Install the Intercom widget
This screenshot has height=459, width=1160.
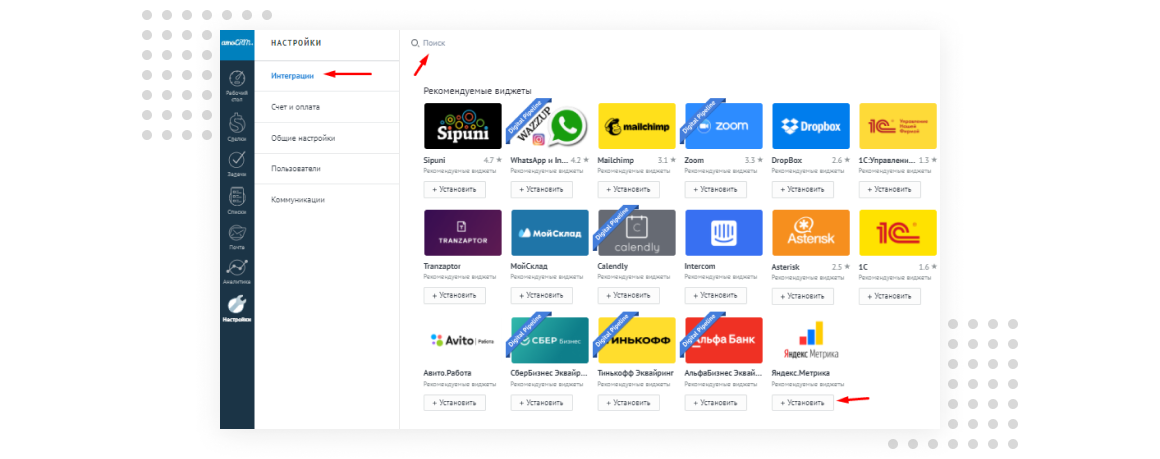pyautogui.click(x=716, y=295)
